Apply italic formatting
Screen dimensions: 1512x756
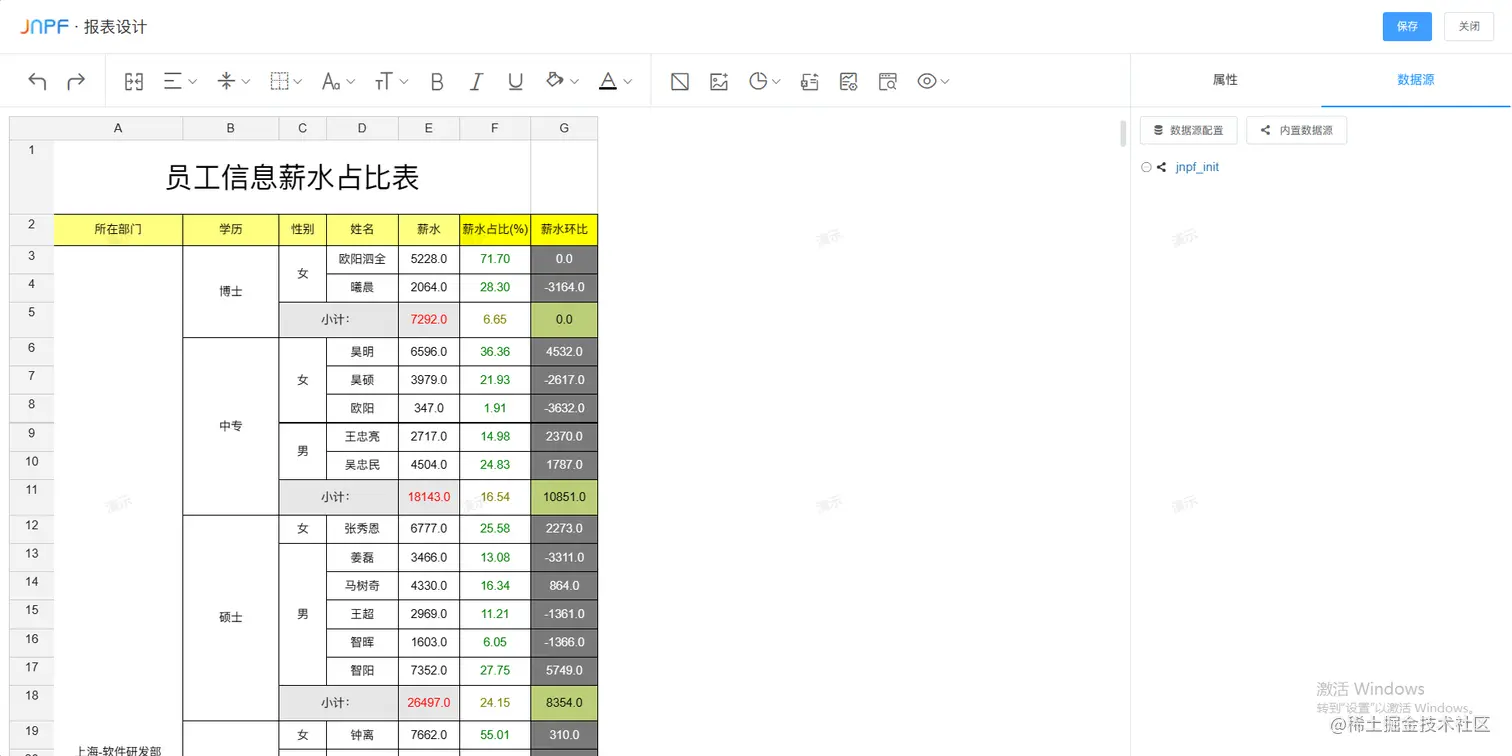[x=476, y=81]
